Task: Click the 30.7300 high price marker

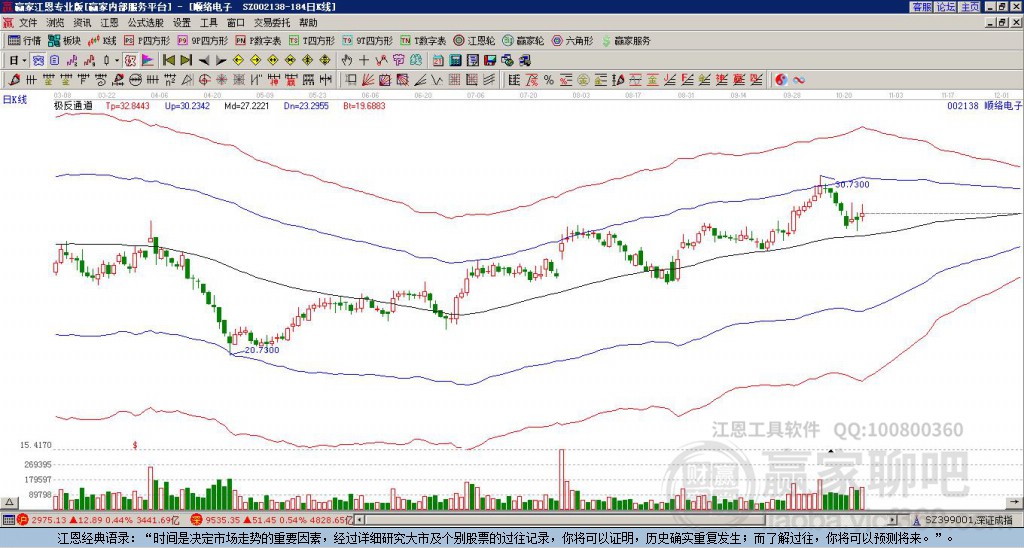Action: 852,185
